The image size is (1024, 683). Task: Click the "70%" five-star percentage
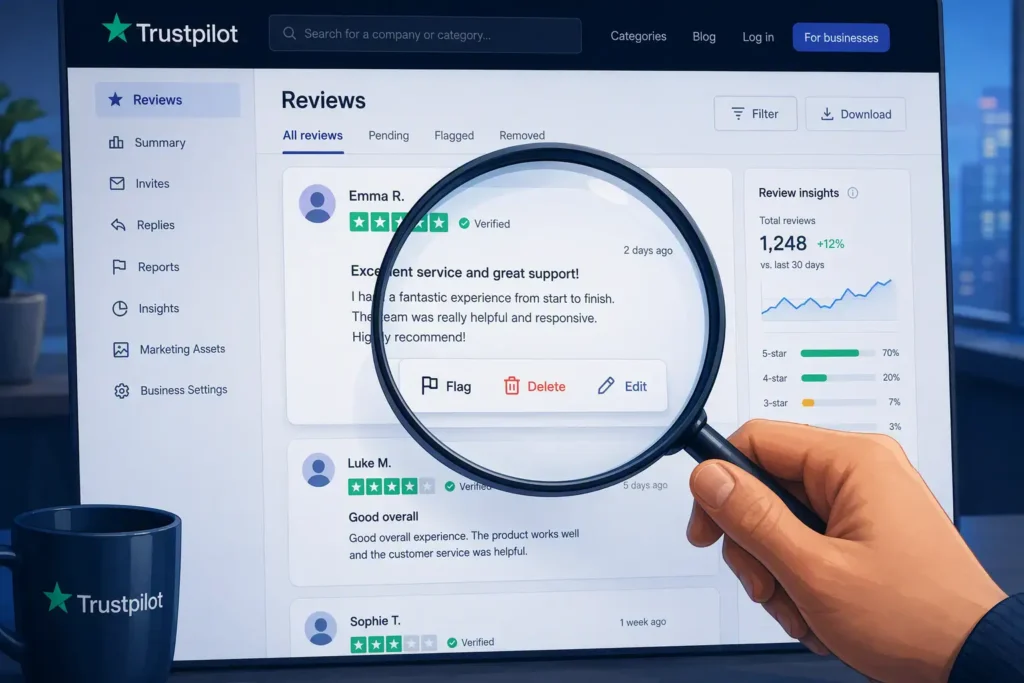[891, 353]
